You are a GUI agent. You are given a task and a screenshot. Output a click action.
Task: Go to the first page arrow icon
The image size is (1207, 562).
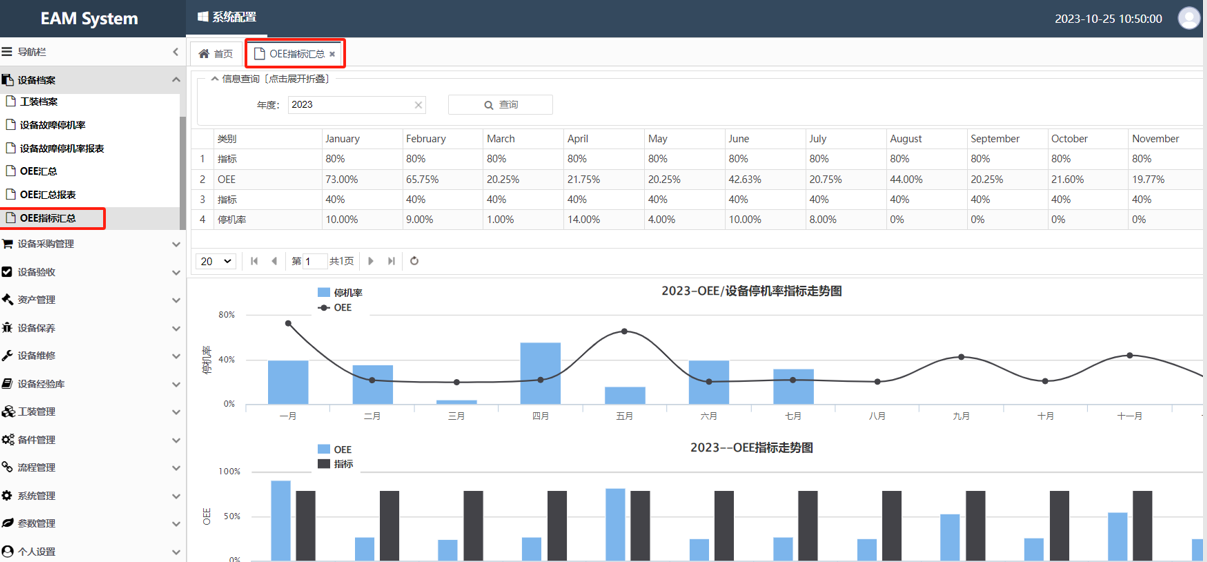[x=254, y=261]
